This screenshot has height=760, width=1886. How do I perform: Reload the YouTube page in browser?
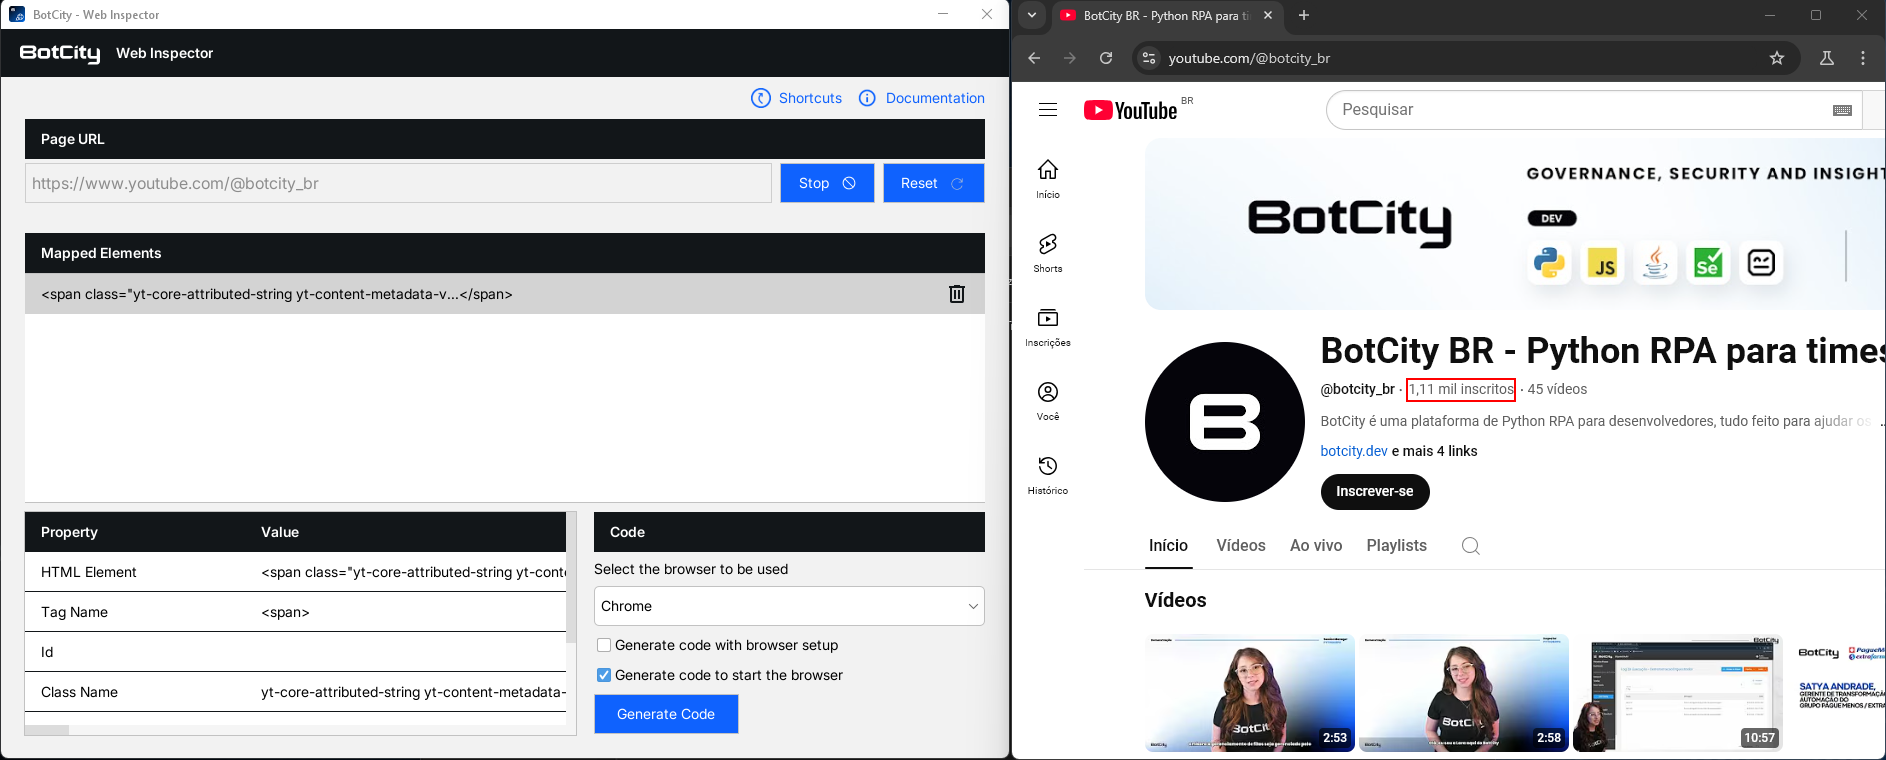point(1105,58)
